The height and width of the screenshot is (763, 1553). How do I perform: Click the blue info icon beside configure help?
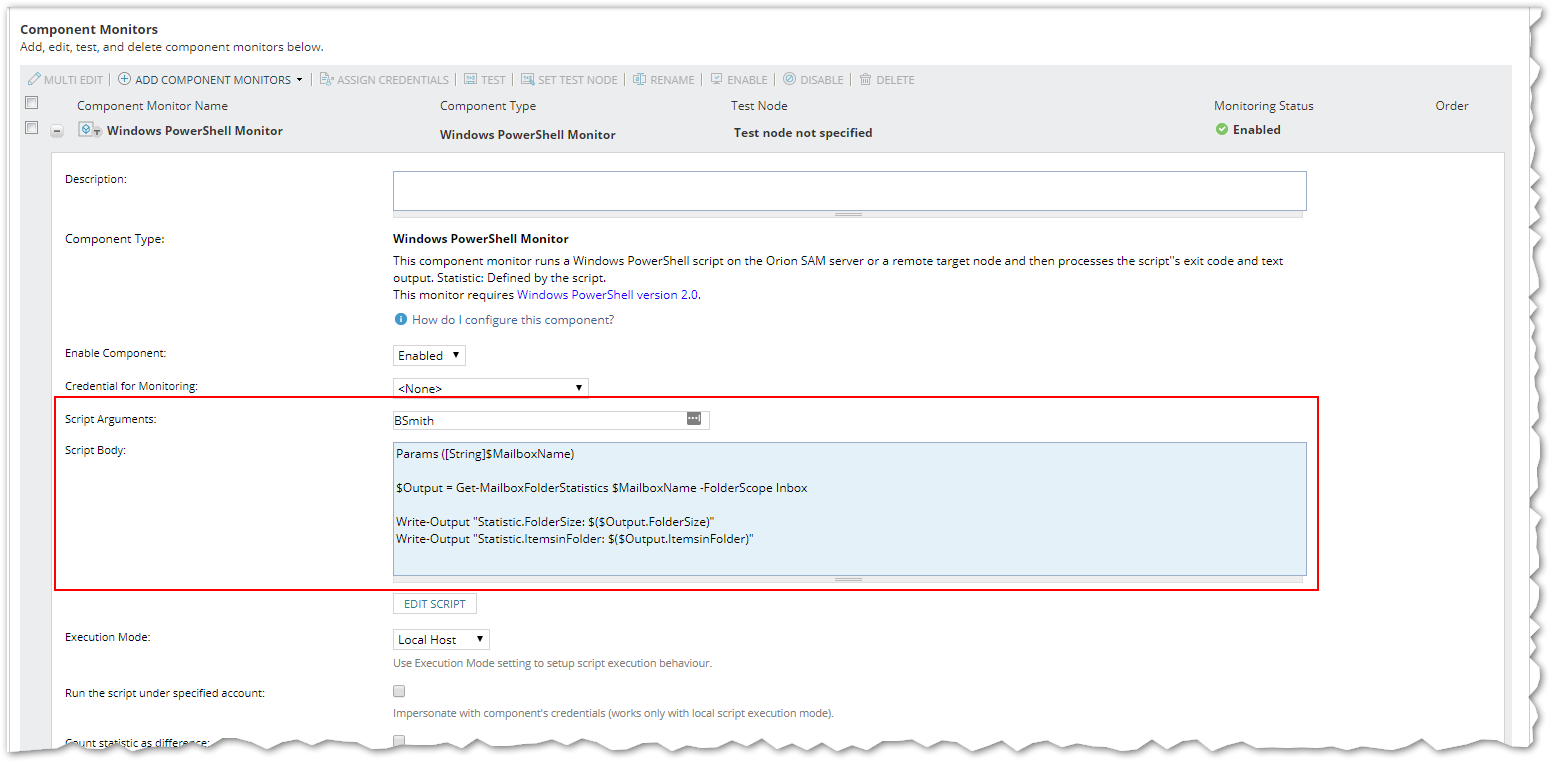pyautogui.click(x=401, y=319)
